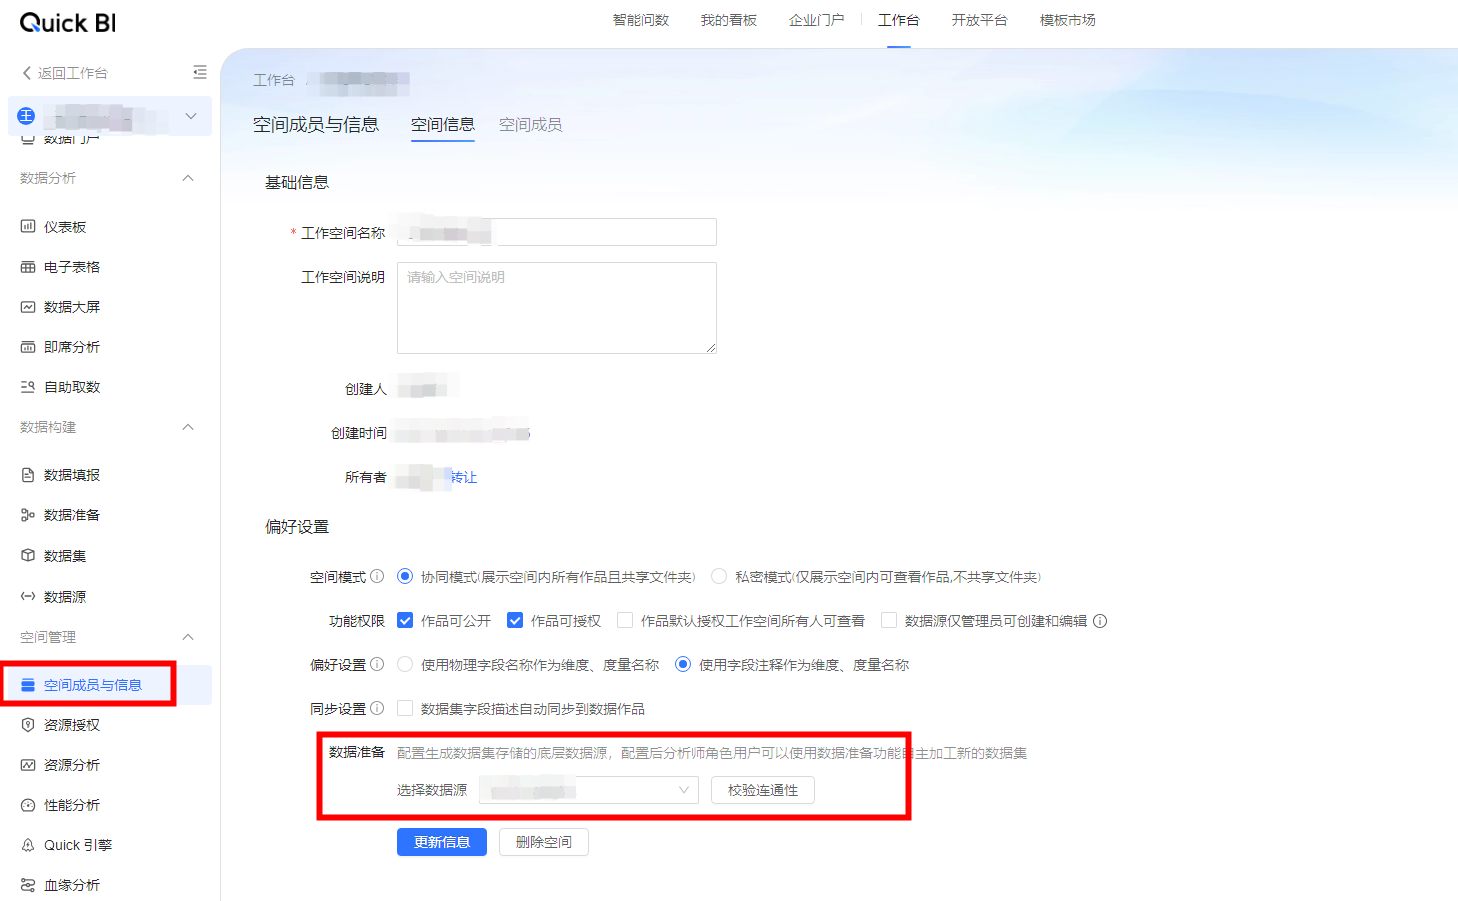
Task: Click the 资源授权 shield icon
Action: (28, 725)
